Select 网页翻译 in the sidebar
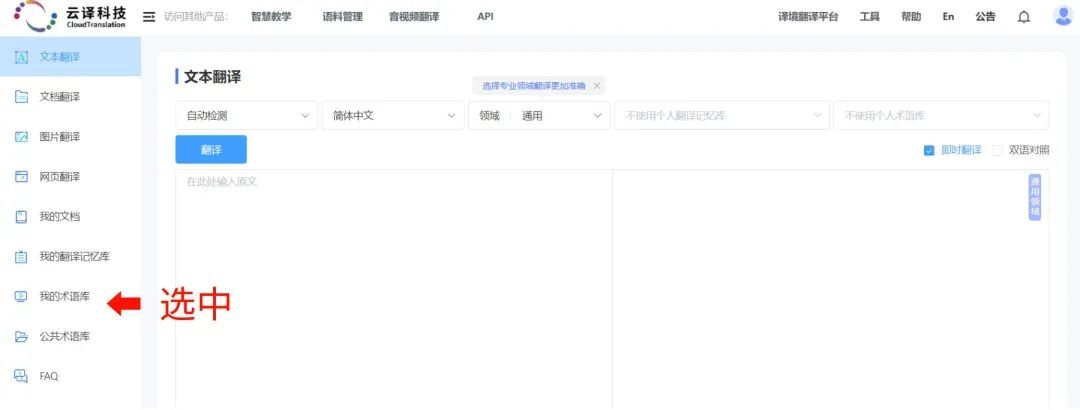1080x410 pixels. (70, 177)
